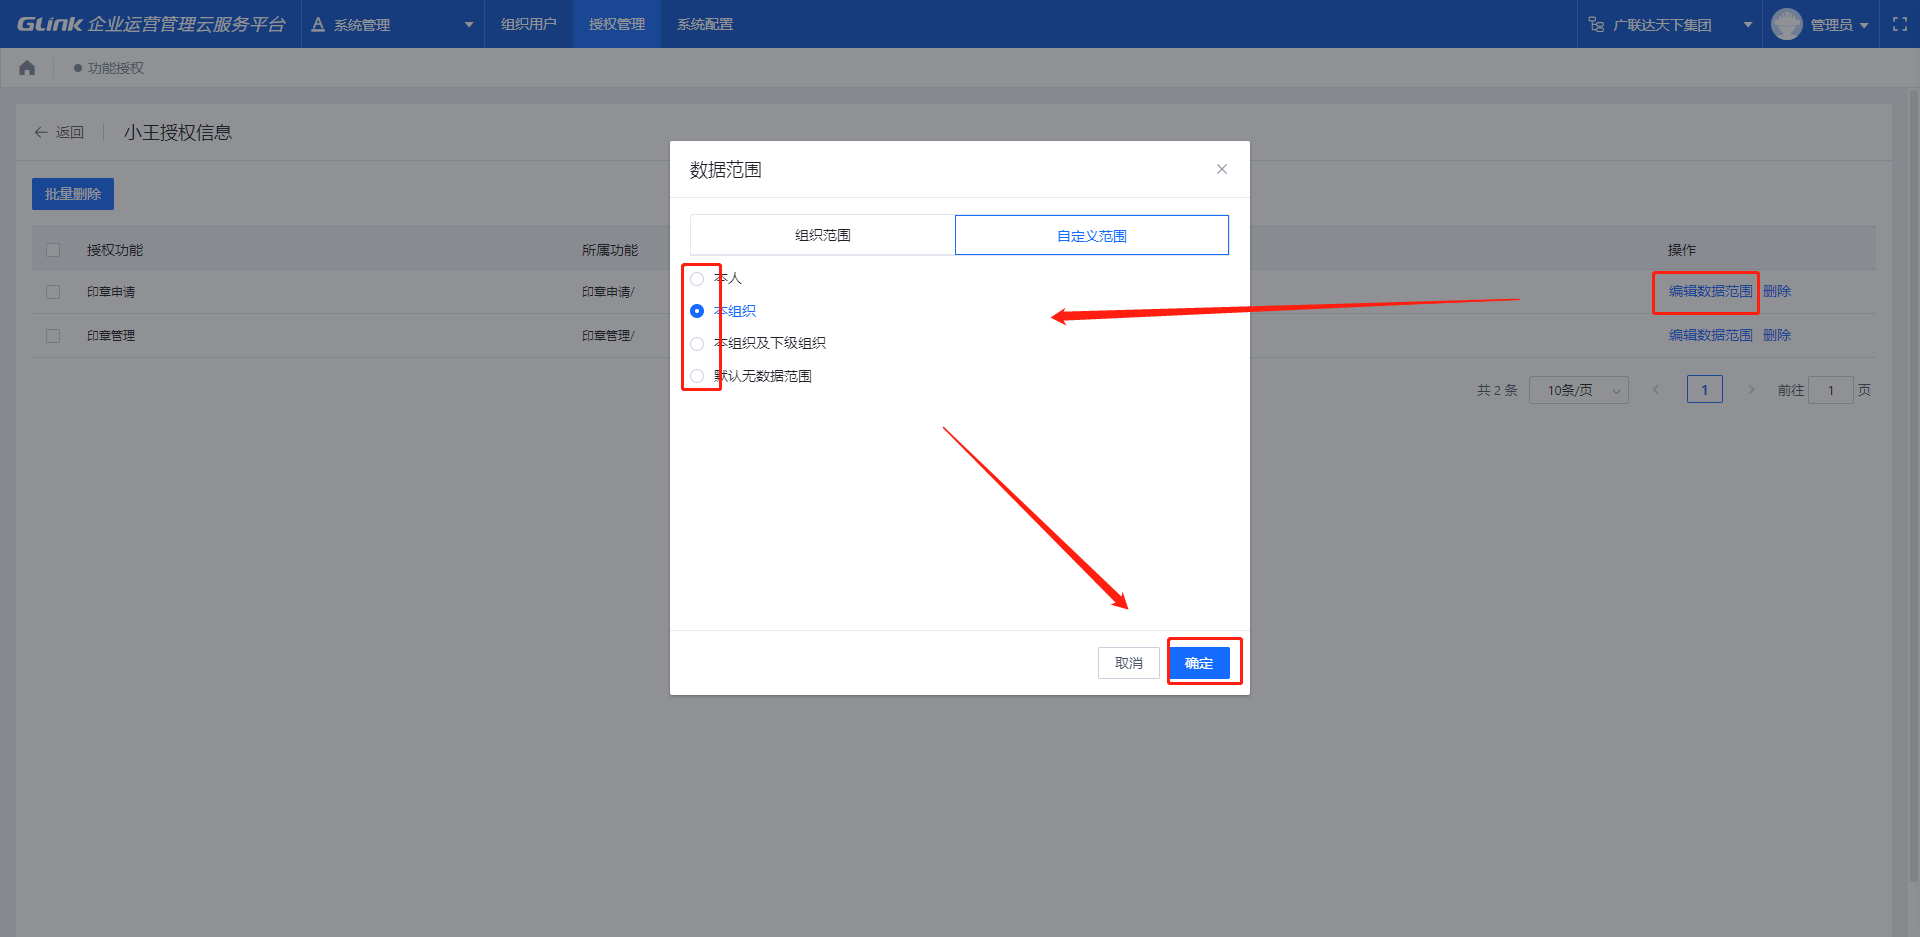Select 默认无数据范围 radio option
Image resolution: width=1920 pixels, height=937 pixels.
tap(697, 376)
